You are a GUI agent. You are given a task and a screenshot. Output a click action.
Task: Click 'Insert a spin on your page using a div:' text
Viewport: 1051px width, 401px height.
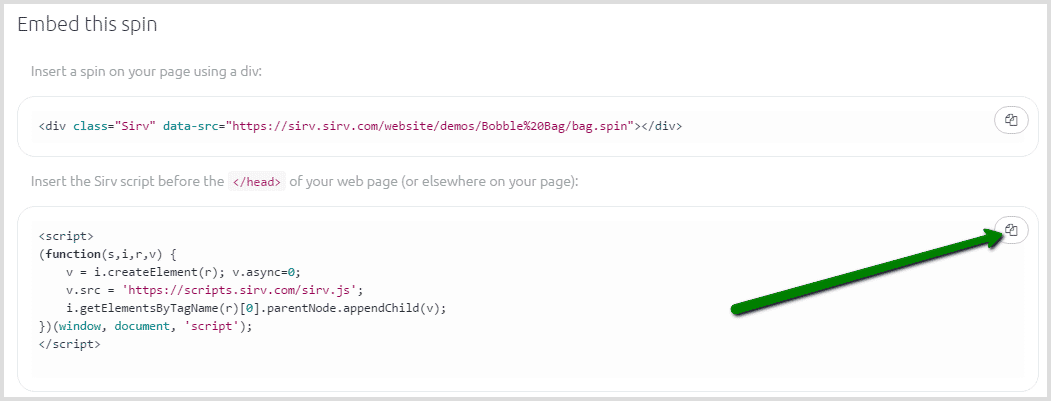coord(146,71)
